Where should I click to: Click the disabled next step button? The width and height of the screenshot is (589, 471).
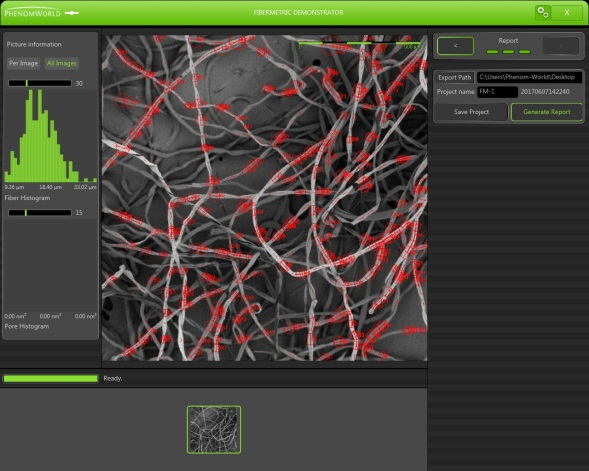(x=561, y=46)
